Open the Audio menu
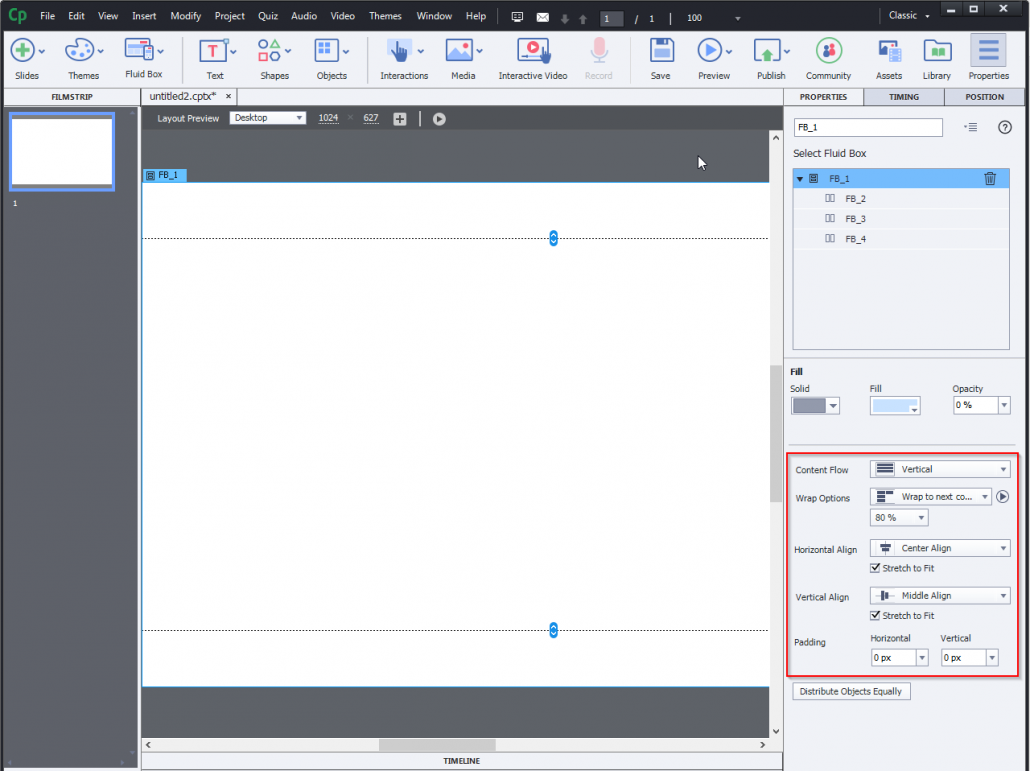This screenshot has width=1030, height=771. 303,16
